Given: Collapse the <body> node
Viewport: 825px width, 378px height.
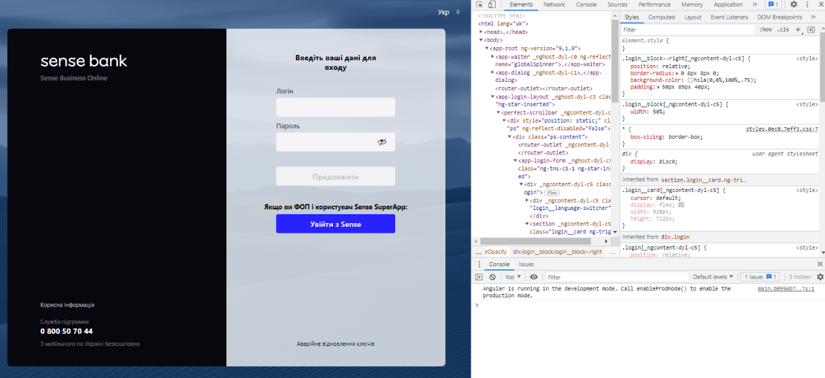Looking at the screenshot, I should click(x=481, y=40).
